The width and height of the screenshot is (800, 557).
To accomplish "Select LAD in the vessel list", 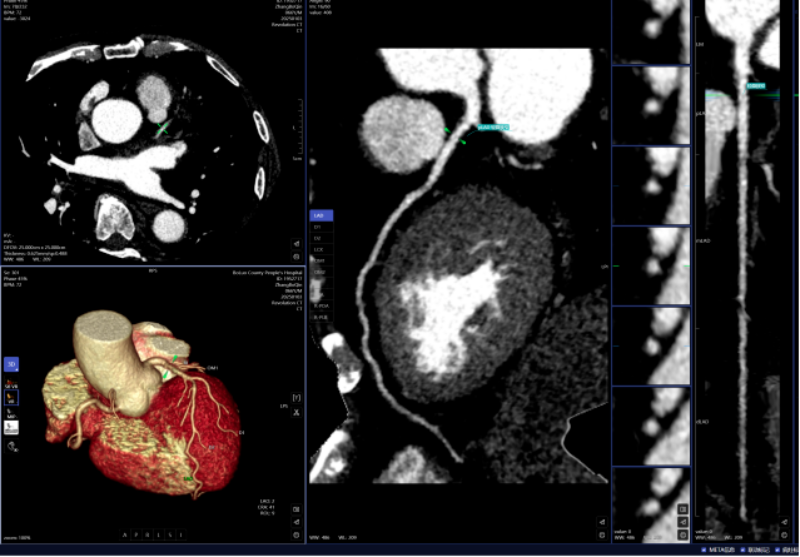I will coord(321,215).
